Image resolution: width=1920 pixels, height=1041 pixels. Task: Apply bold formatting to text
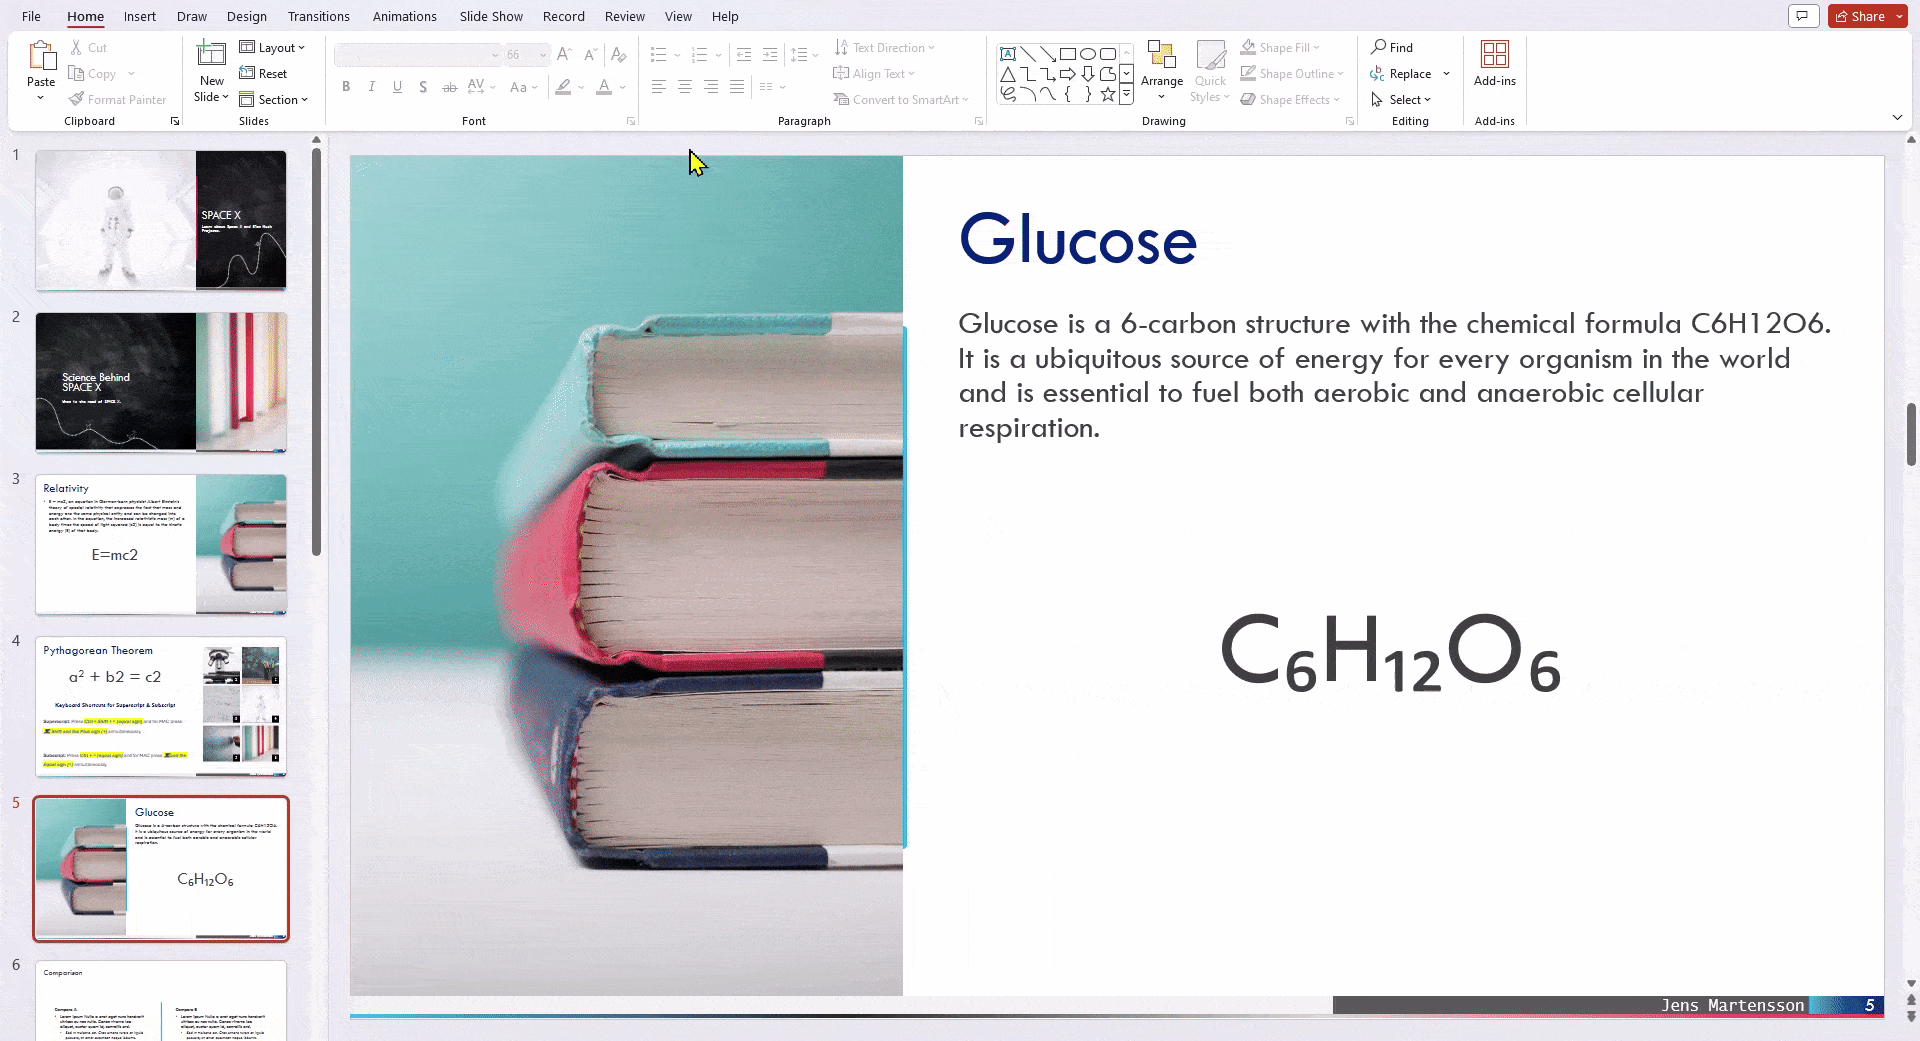pos(346,87)
